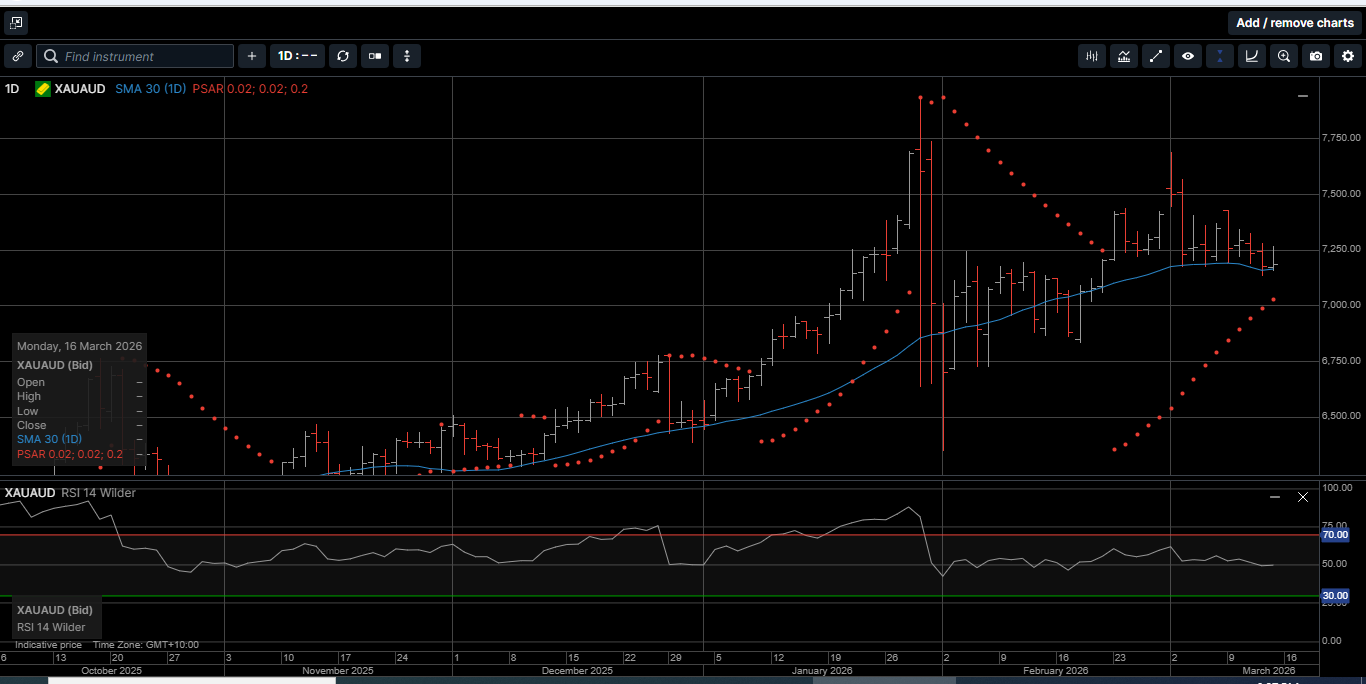Click the plus button beside search

pyautogui.click(x=251, y=56)
